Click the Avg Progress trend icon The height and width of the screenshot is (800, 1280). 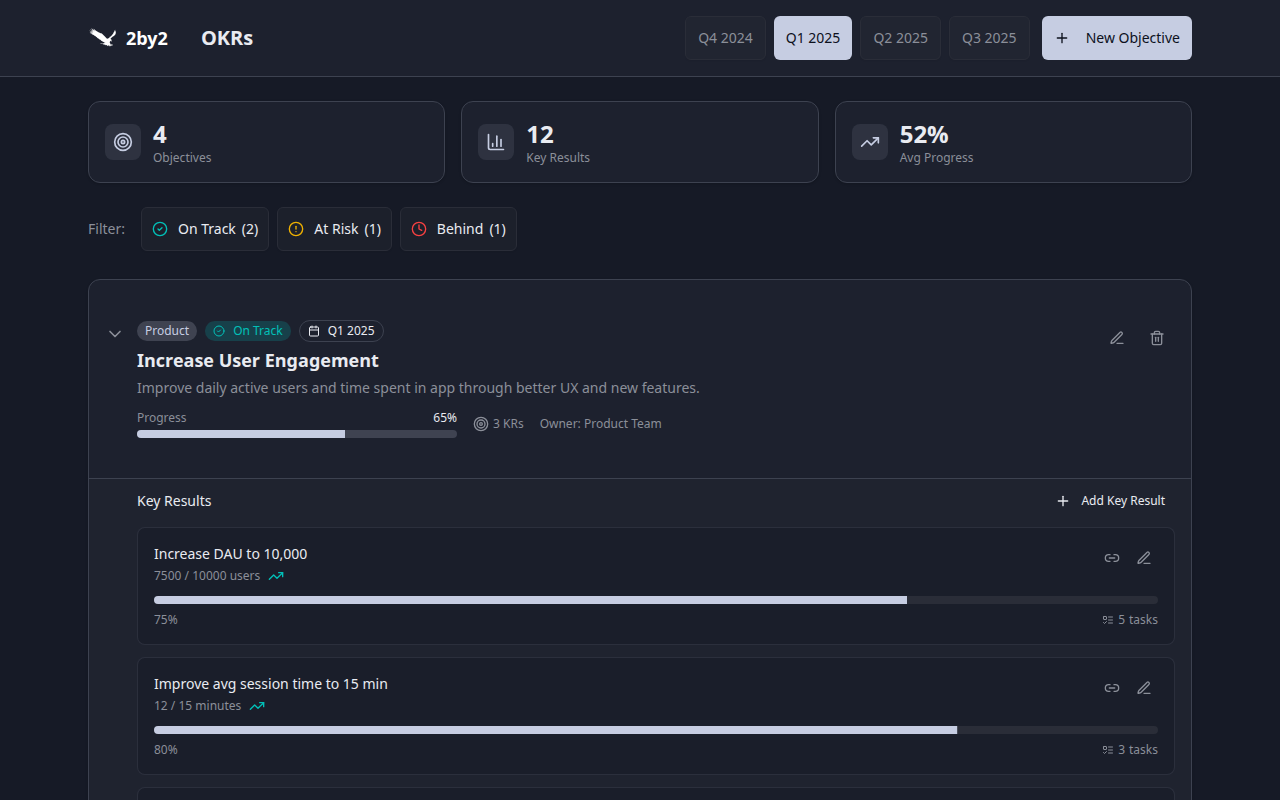(869, 142)
